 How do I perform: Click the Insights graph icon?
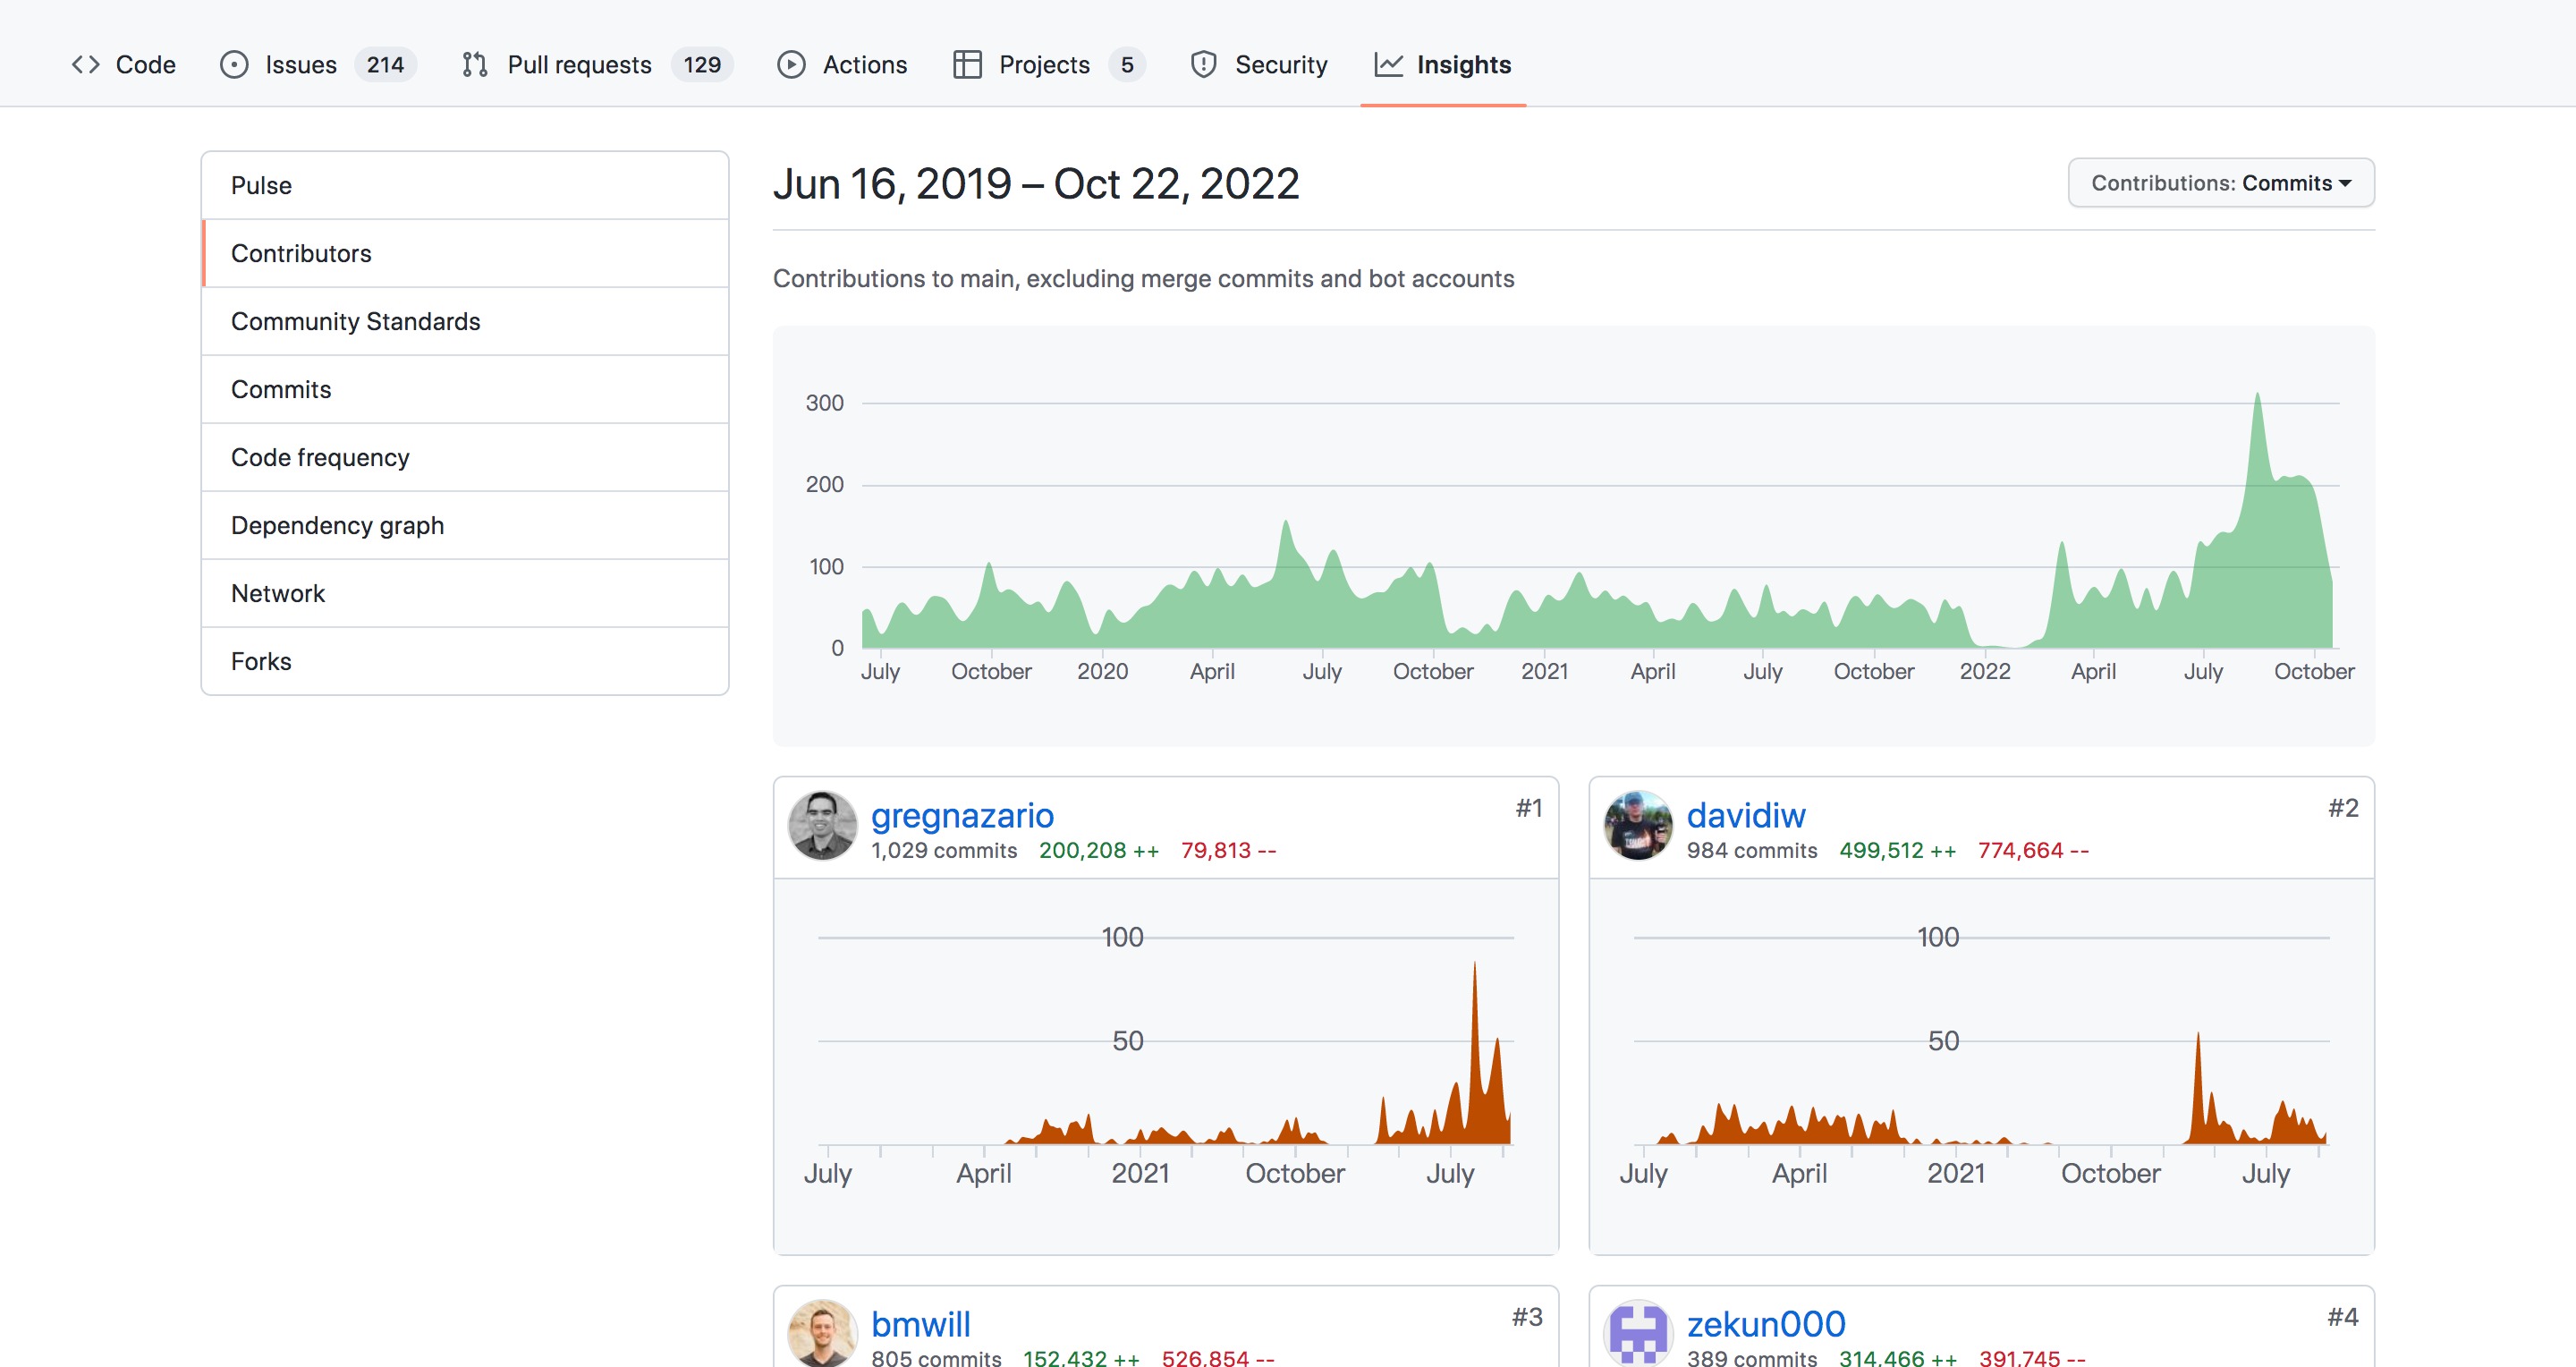(1388, 65)
